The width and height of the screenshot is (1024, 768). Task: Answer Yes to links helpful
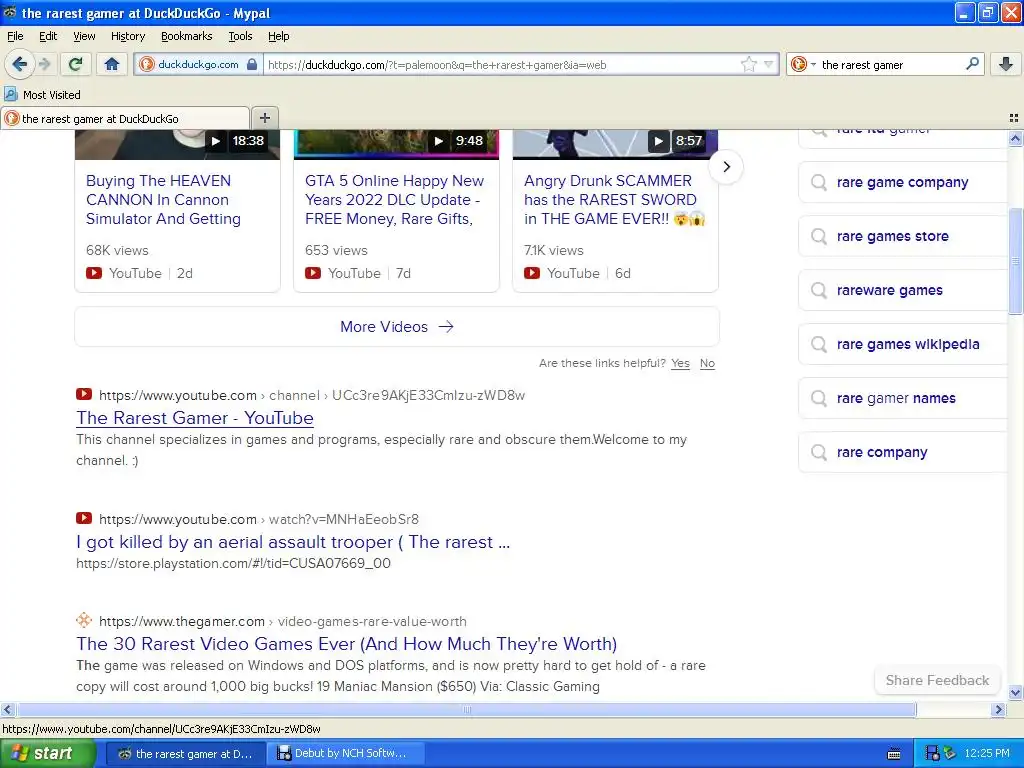point(680,363)
